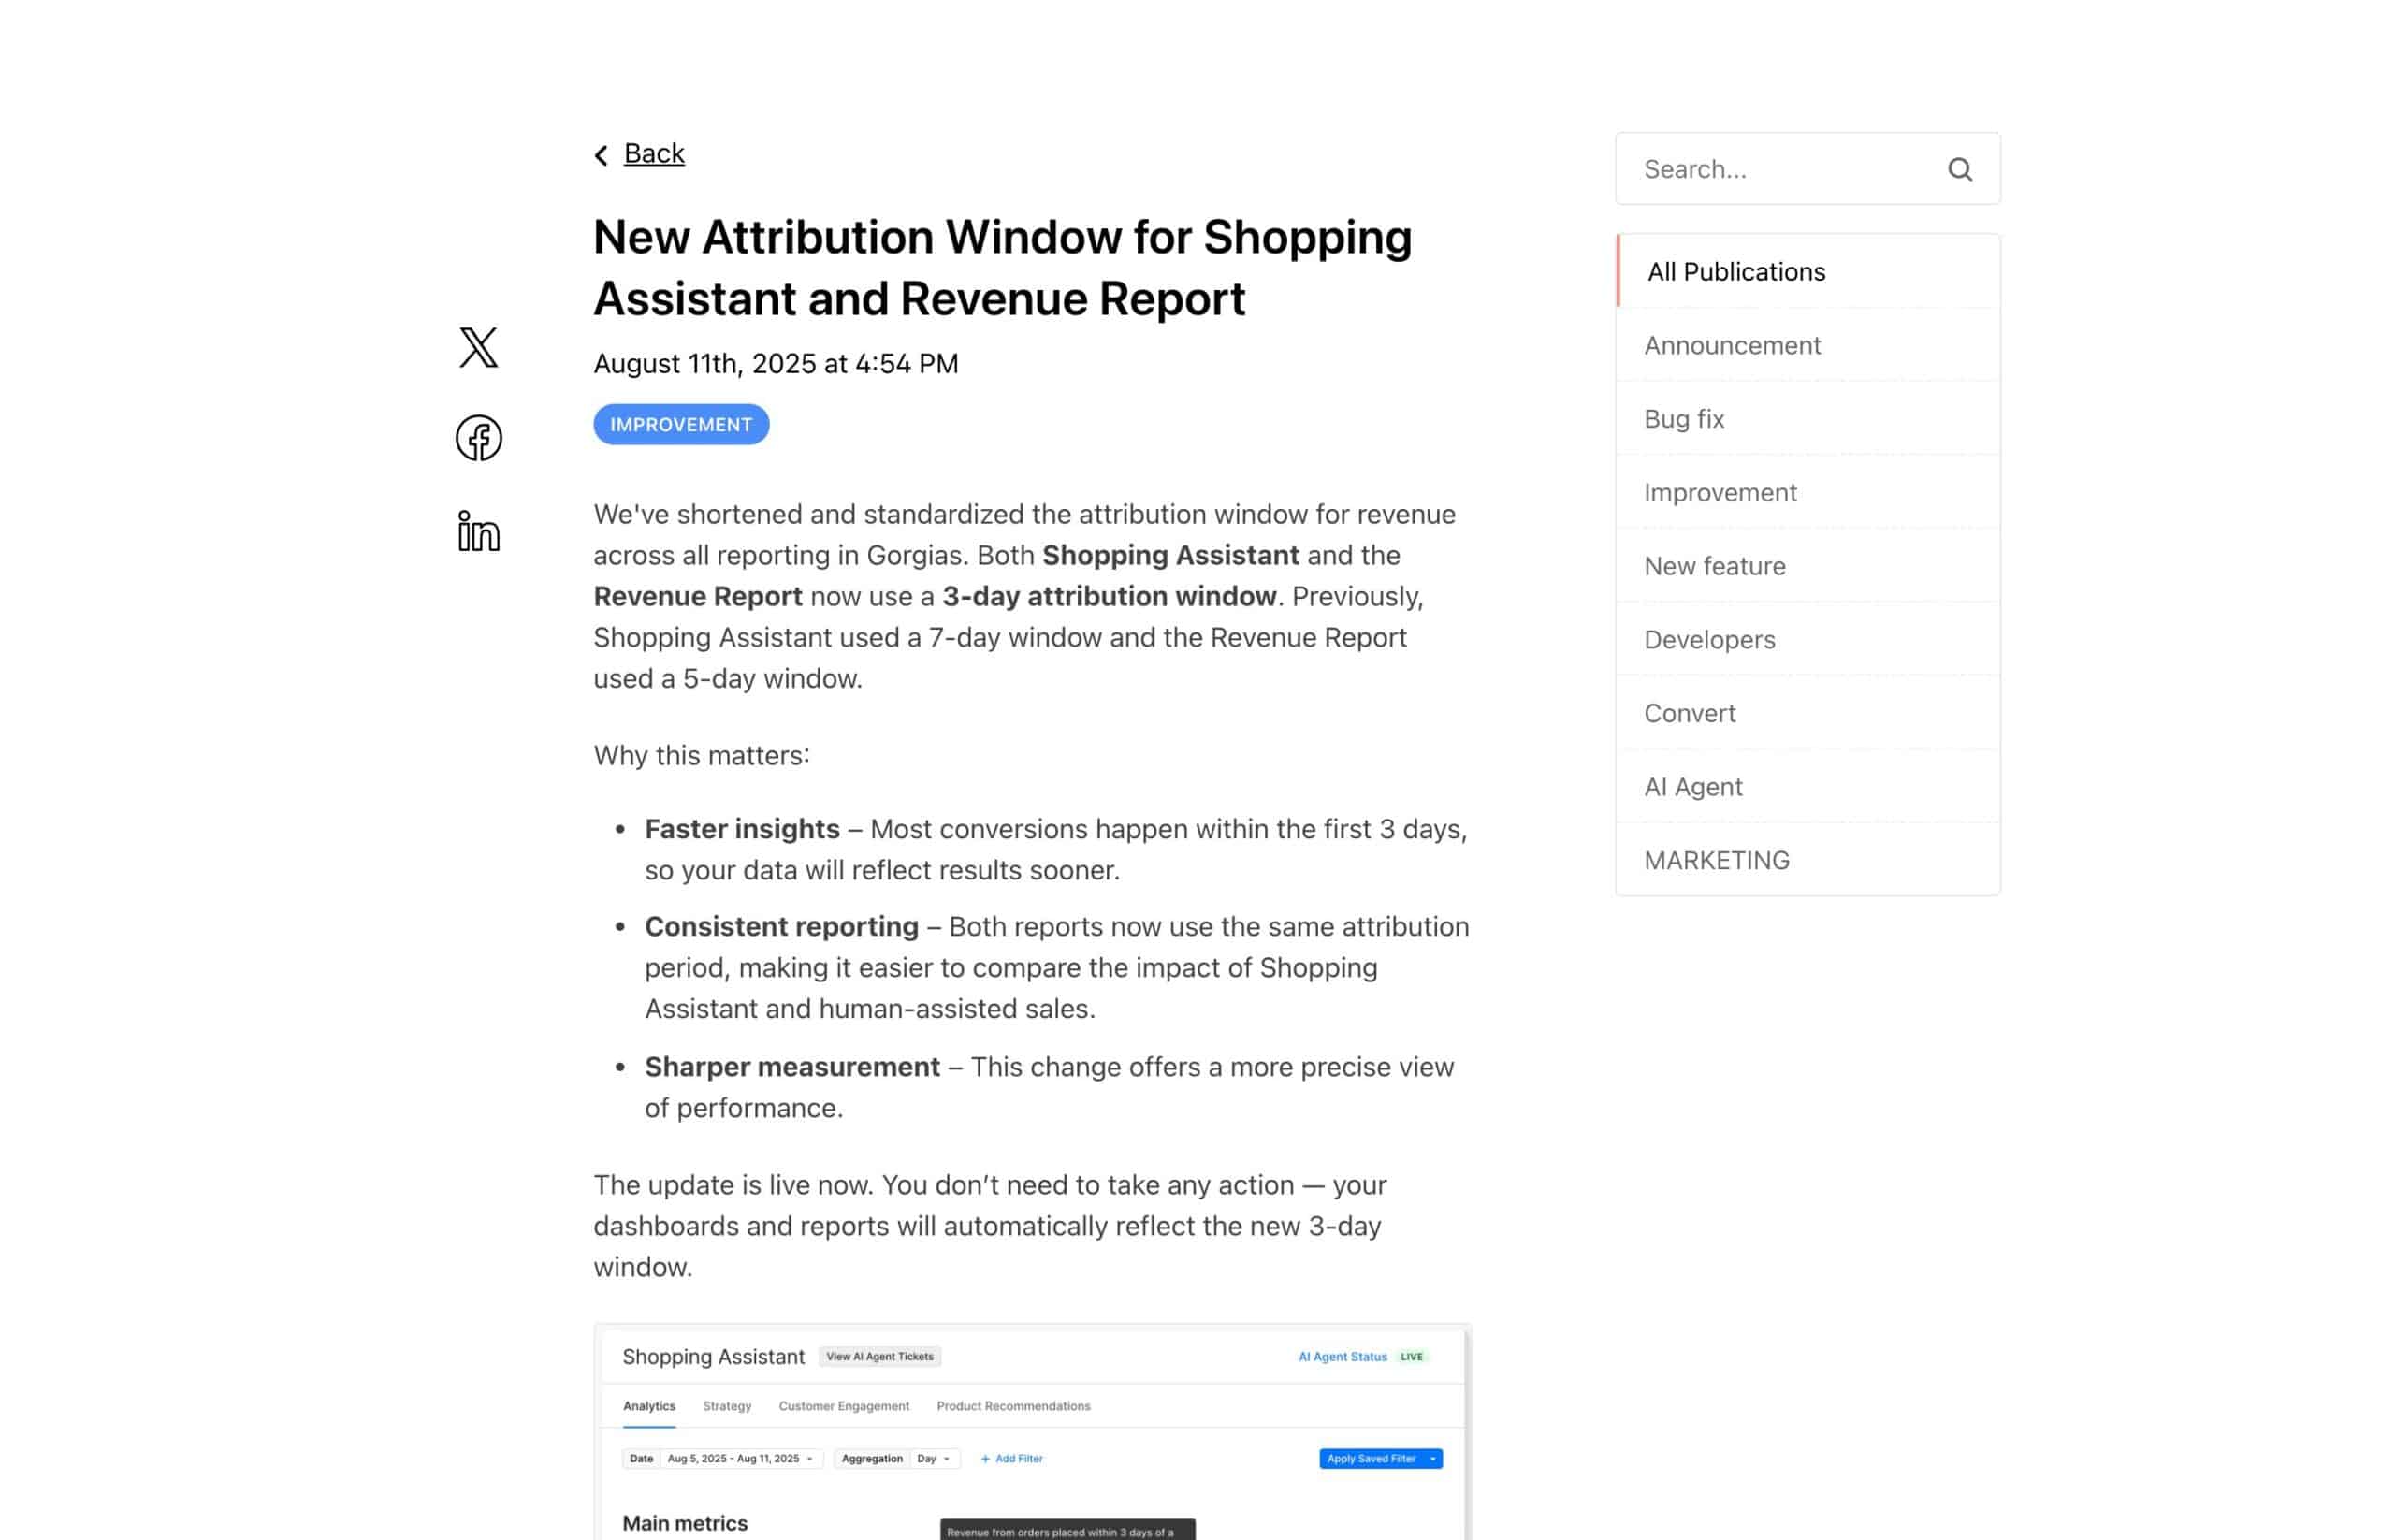Show New feature publications
This screenshot has height=1540, width=2395.
point(1807,565)
